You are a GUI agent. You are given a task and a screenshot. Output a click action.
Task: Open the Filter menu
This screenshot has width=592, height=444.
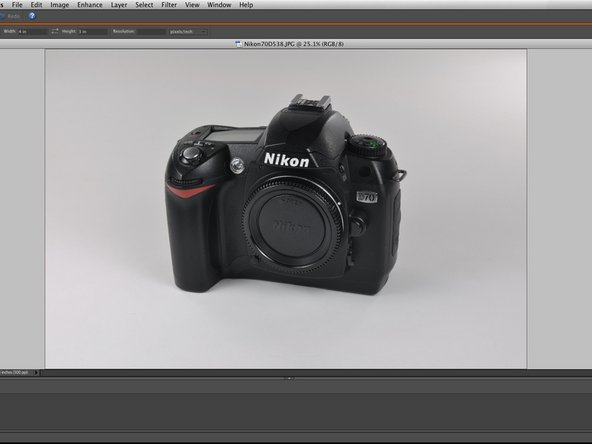point(169,5)
